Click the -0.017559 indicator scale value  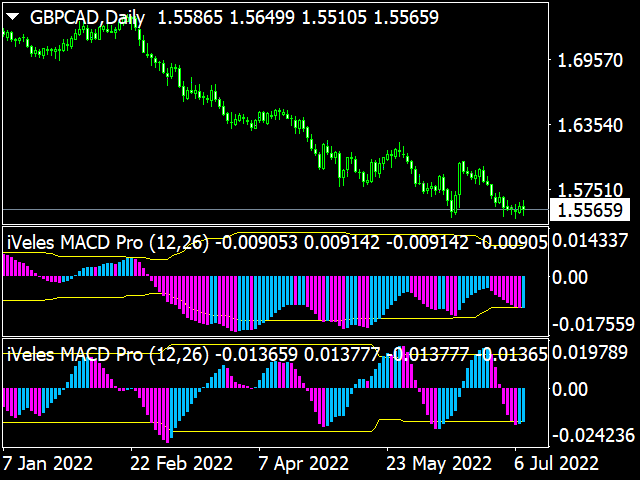tap(593, 324)
